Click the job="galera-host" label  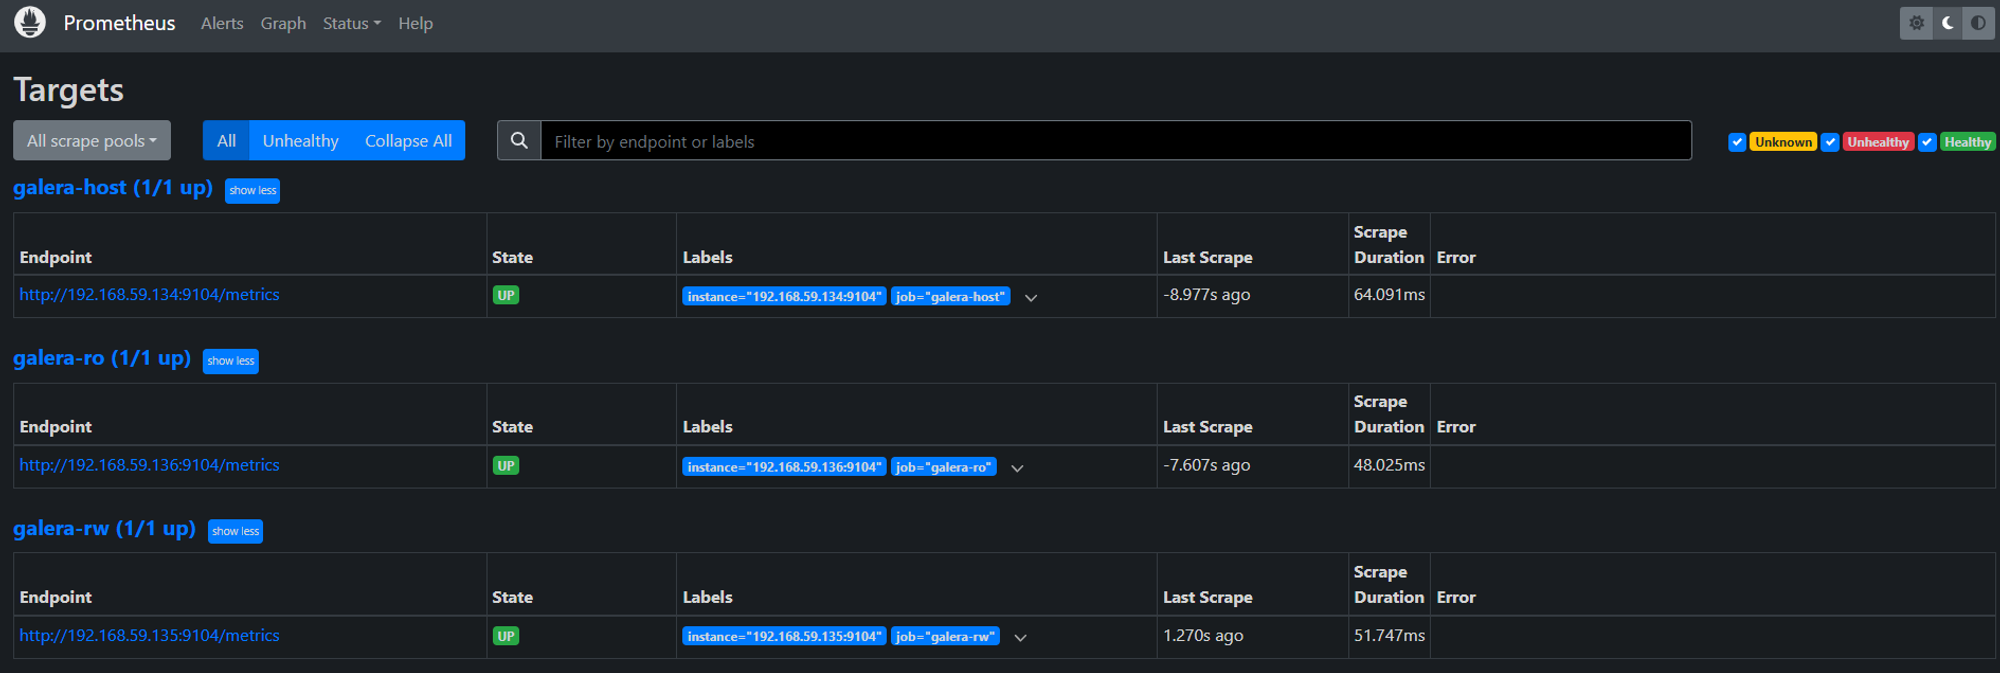coord(950,297)
